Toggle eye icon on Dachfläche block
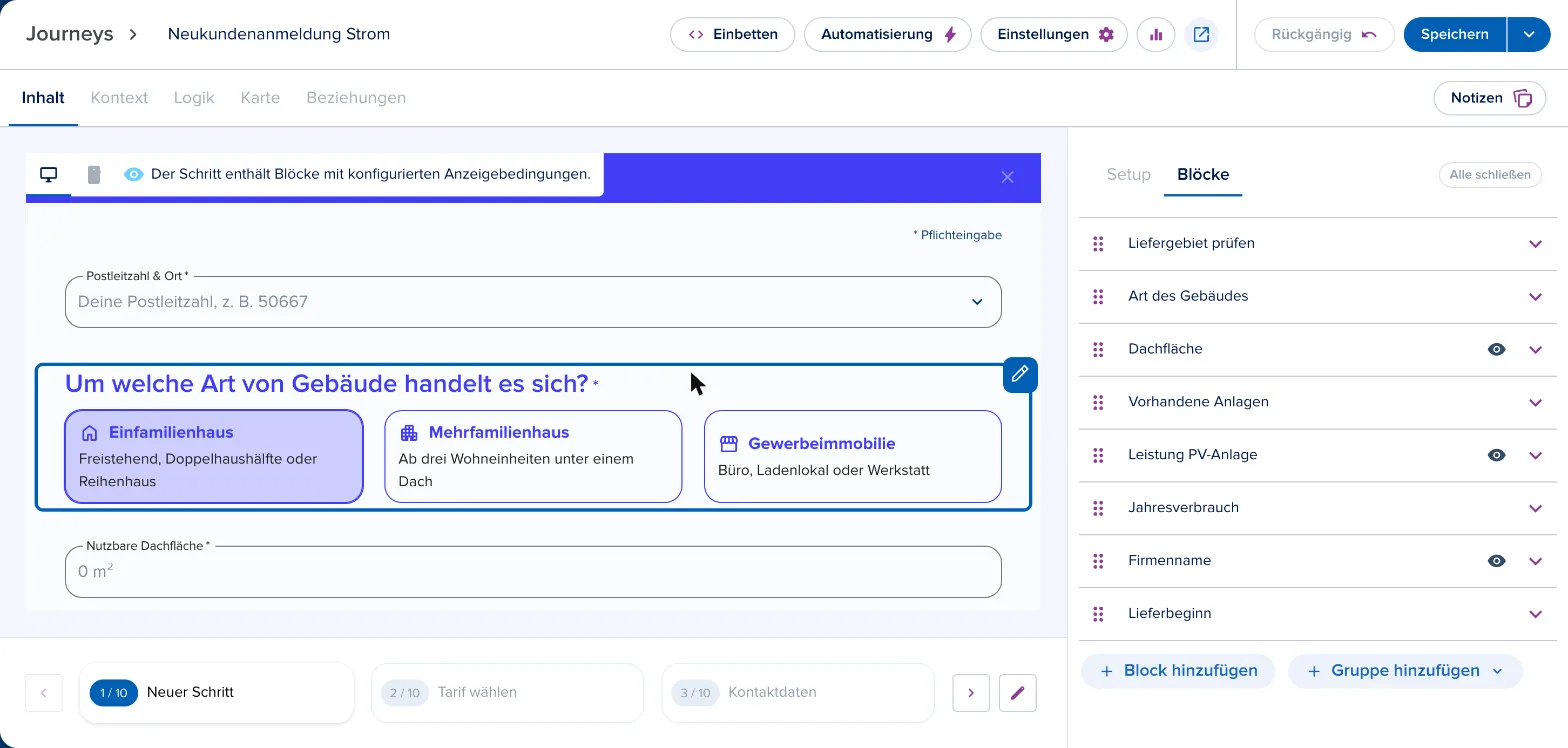This screenshot has height=748, width=1568. tap(1497, 349)
